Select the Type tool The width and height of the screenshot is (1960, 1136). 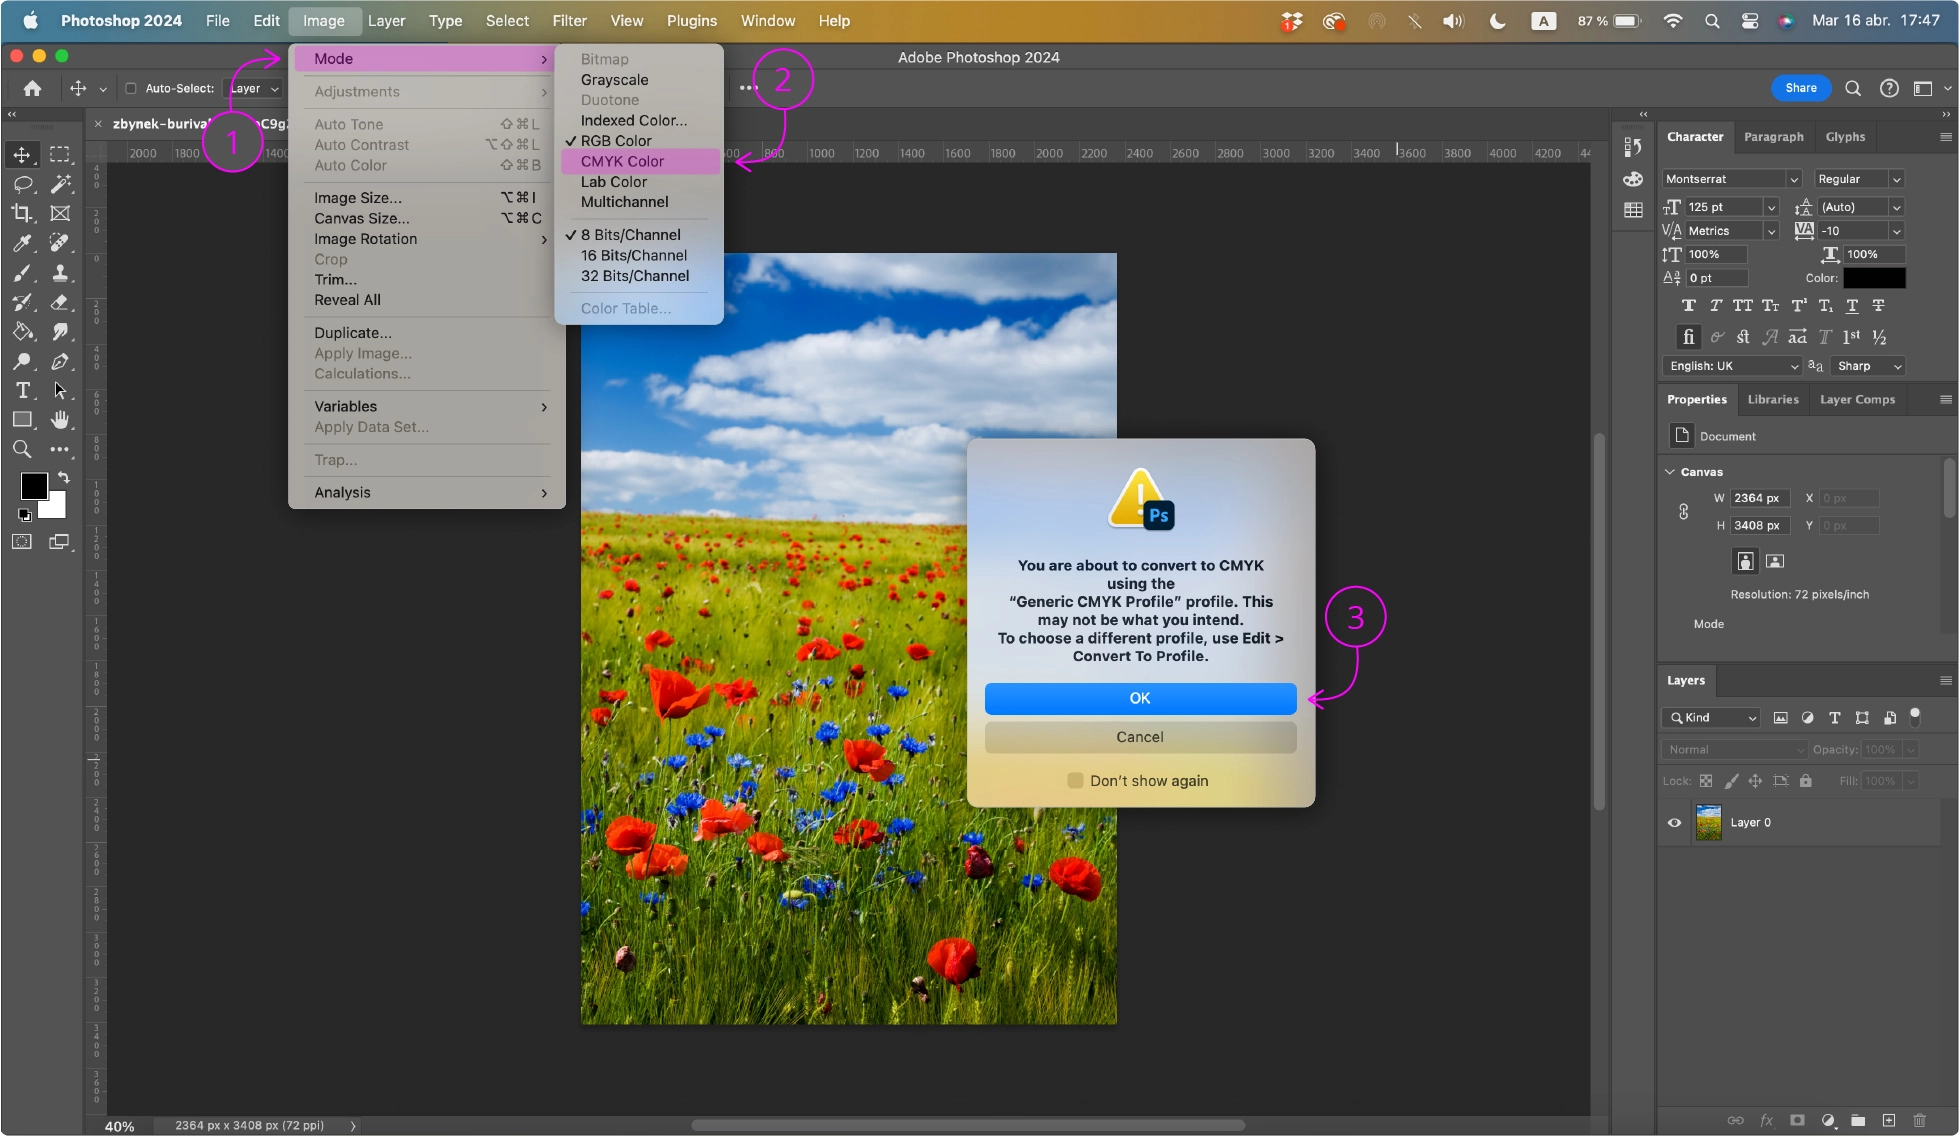[22, 389]
